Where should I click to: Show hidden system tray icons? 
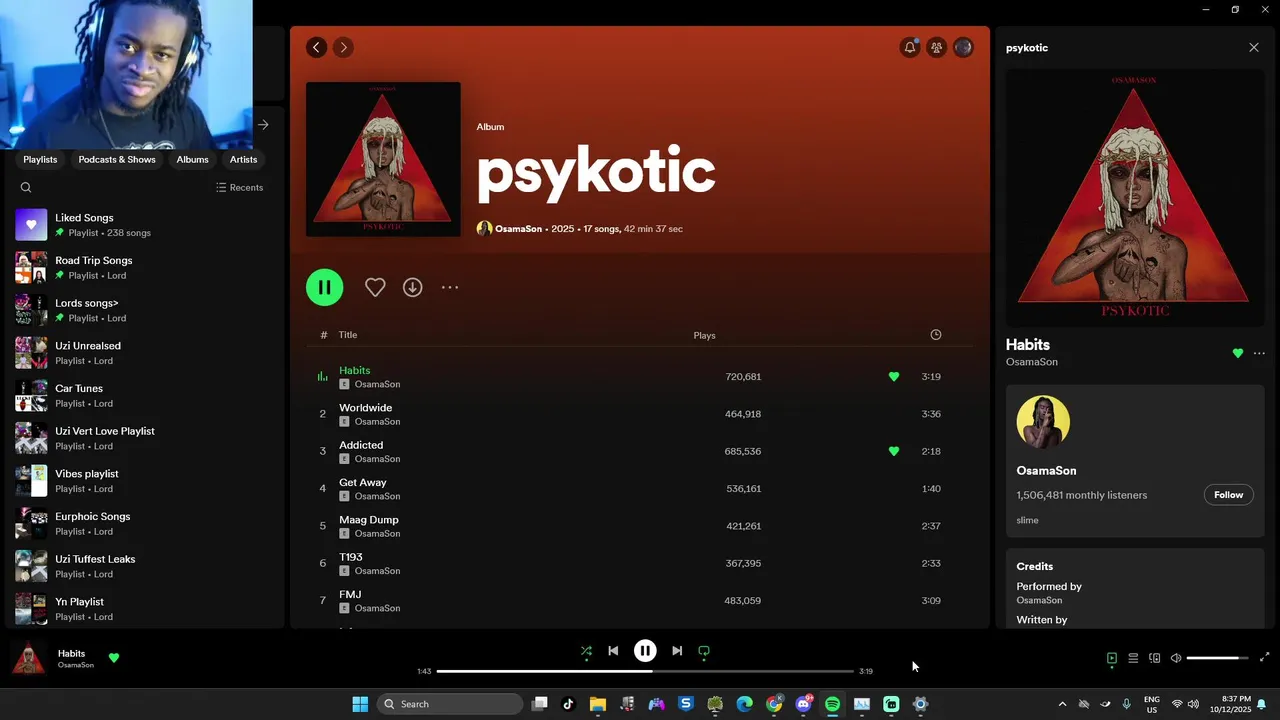click(1062, 704)
